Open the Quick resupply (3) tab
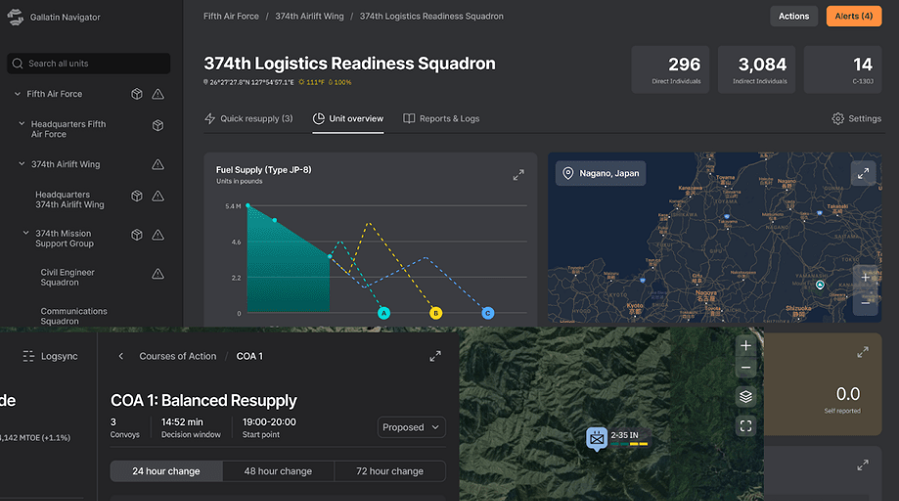The height and width of the screenshot is (501, 899). [x=249, y=119]
